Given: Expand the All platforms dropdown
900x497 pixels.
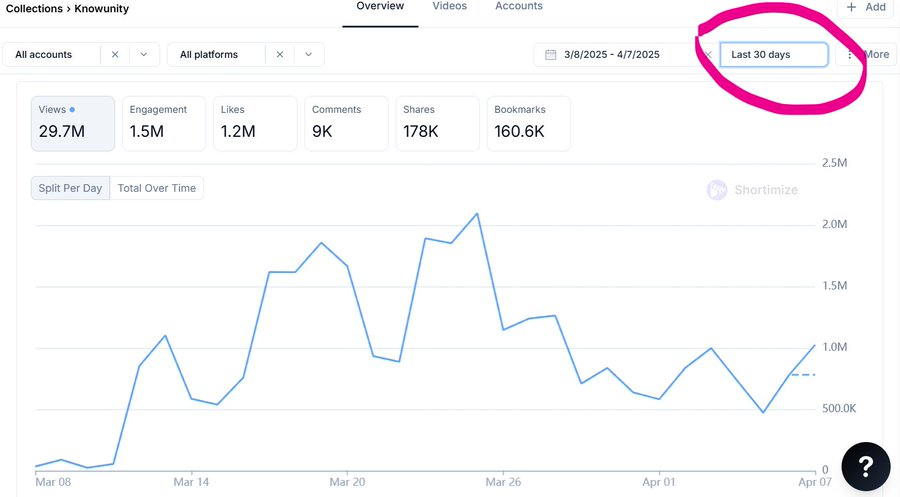Looking at the screenshot, I should coord(308,55).
